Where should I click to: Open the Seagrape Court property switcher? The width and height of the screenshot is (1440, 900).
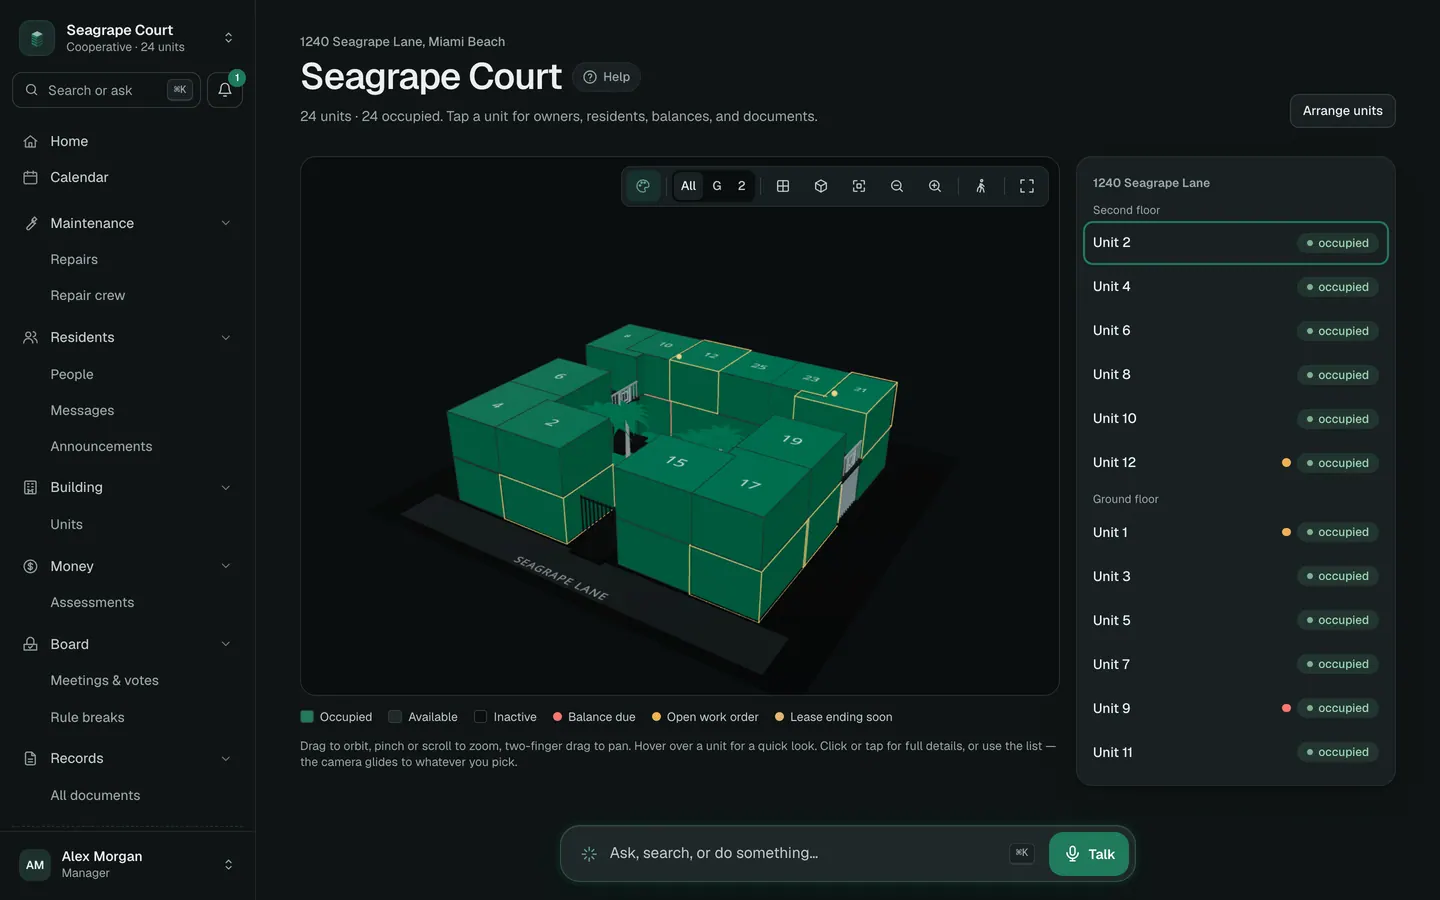[x=127, y=38]
